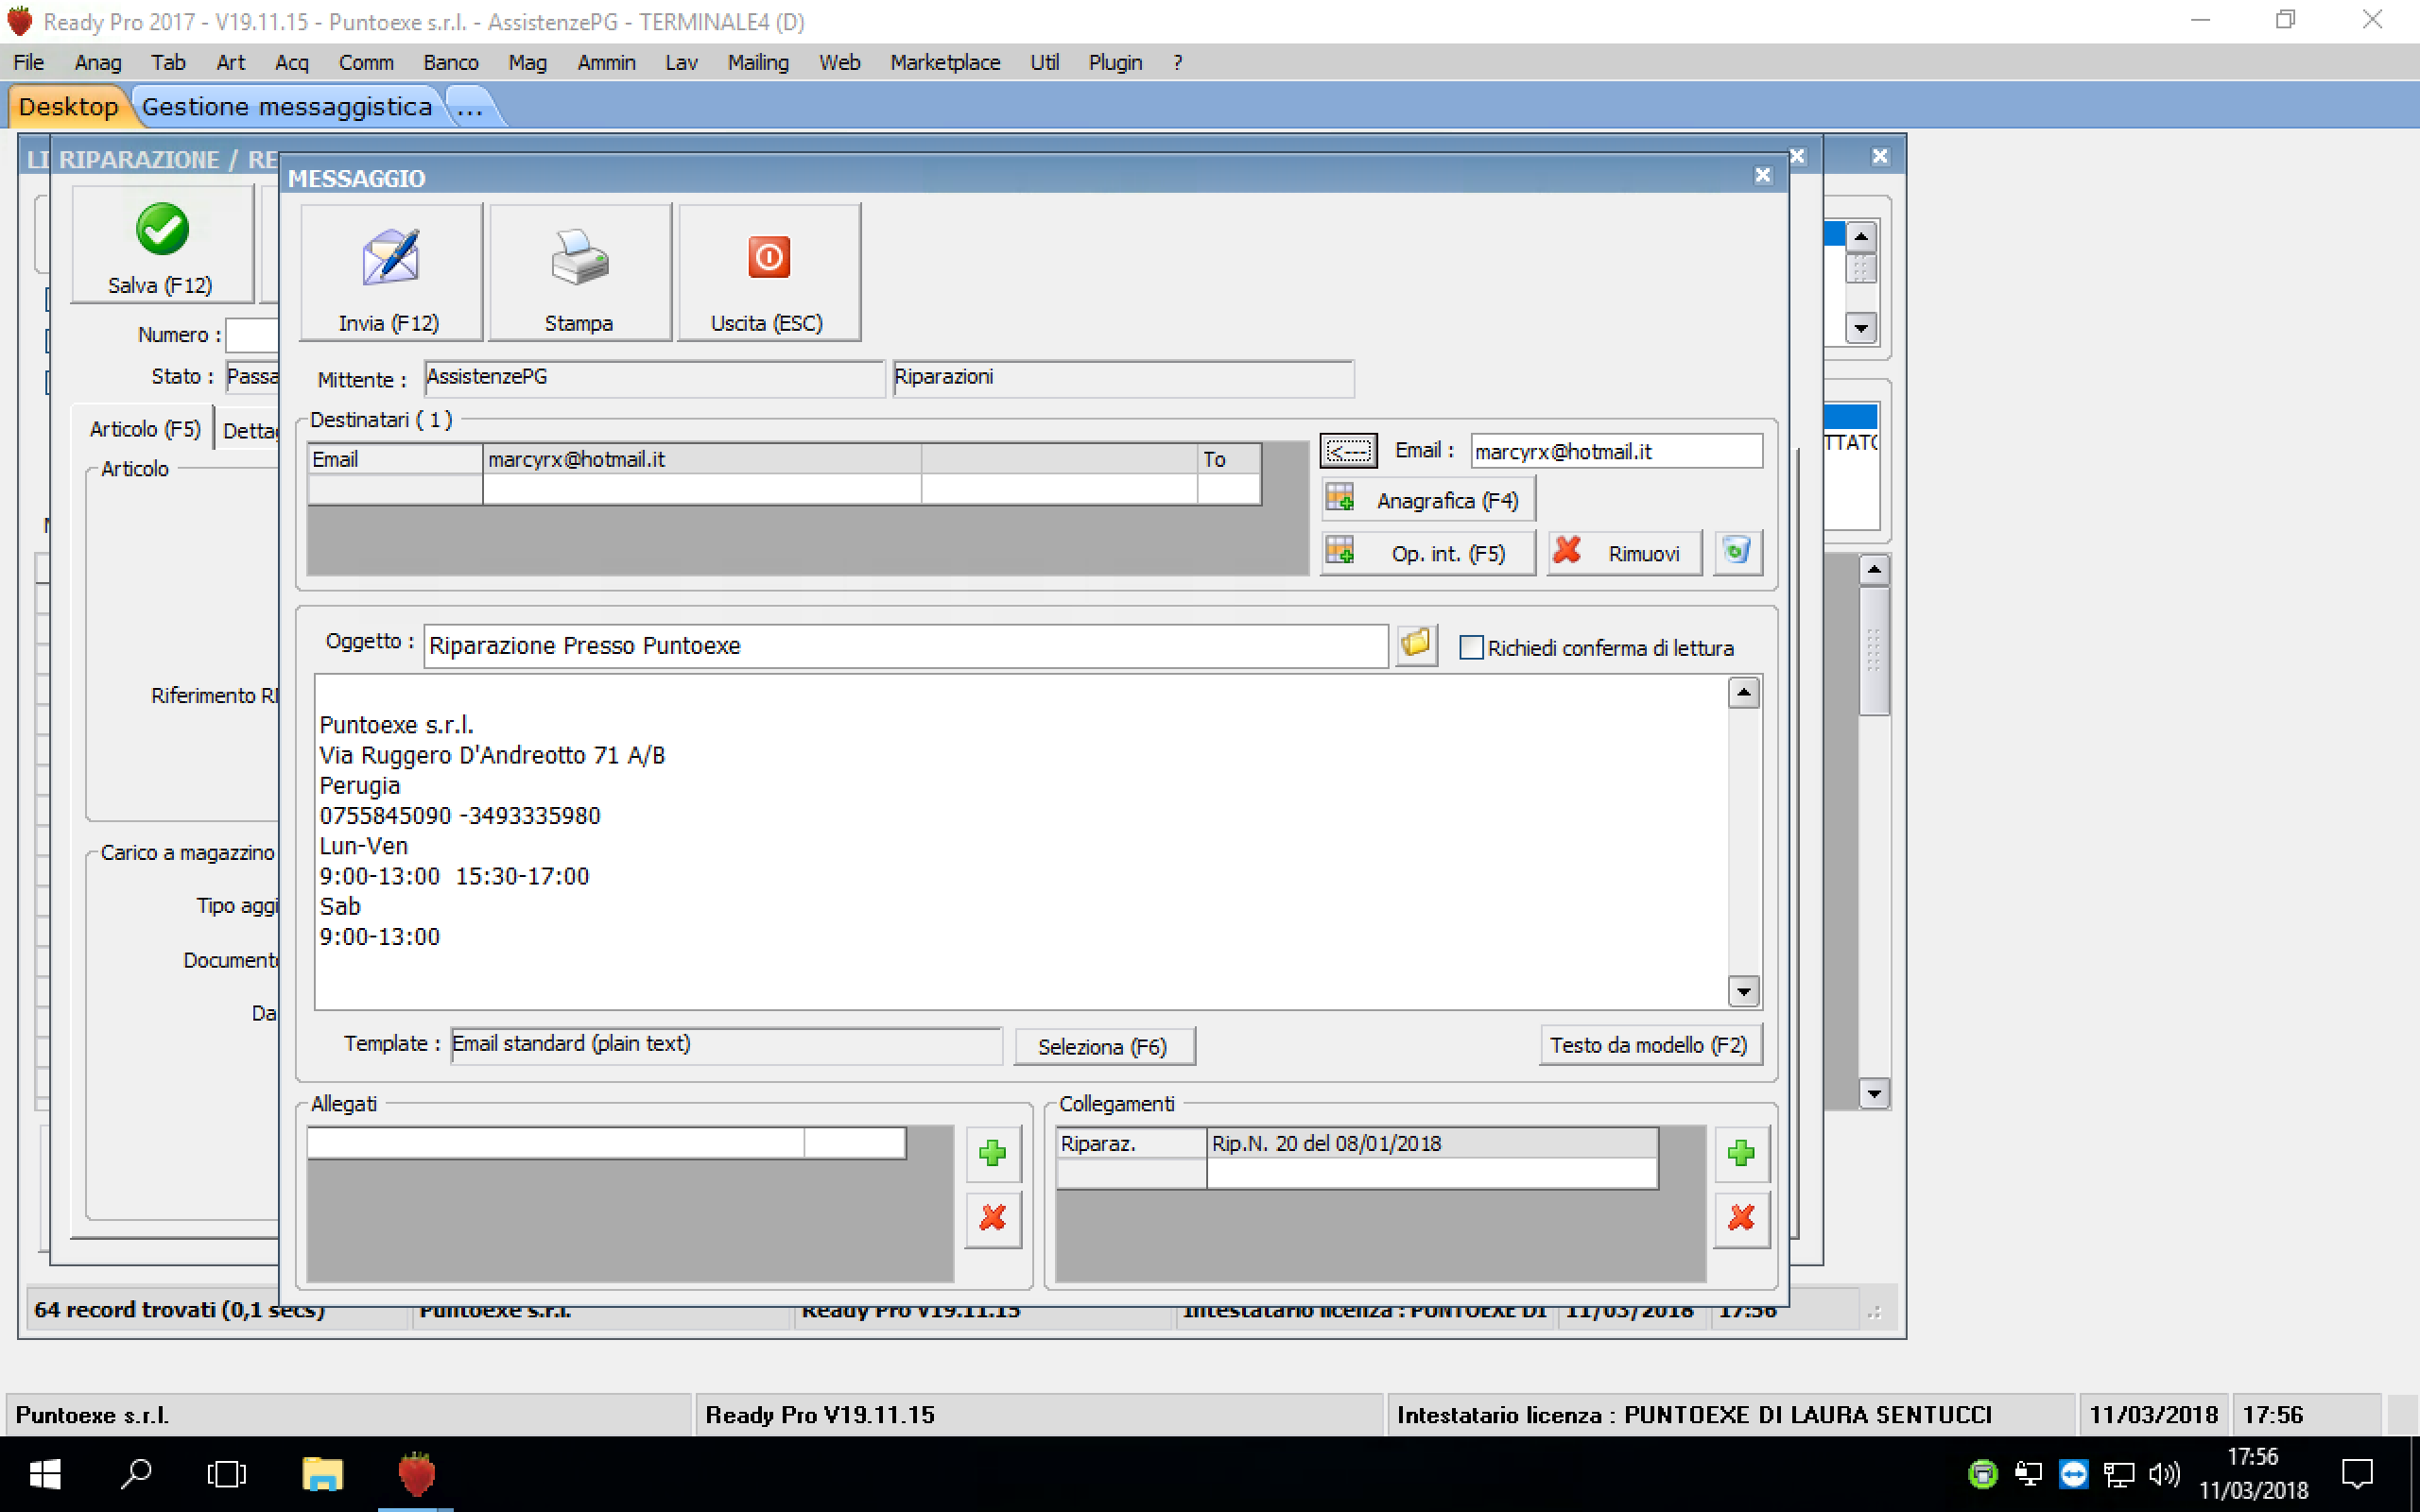Click the TeamViewer tray icon
Image resolution: width=2420 pixels, height=1512 pixels.
tap(2073, 1474)
